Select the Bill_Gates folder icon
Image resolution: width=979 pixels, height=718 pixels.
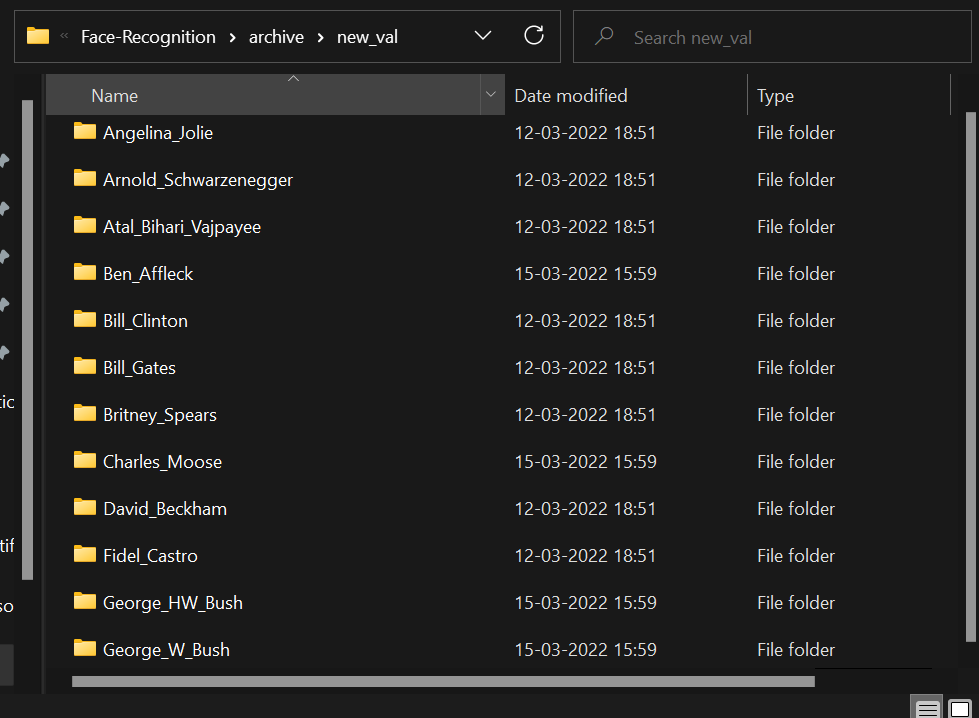click(x=85, y=366)
